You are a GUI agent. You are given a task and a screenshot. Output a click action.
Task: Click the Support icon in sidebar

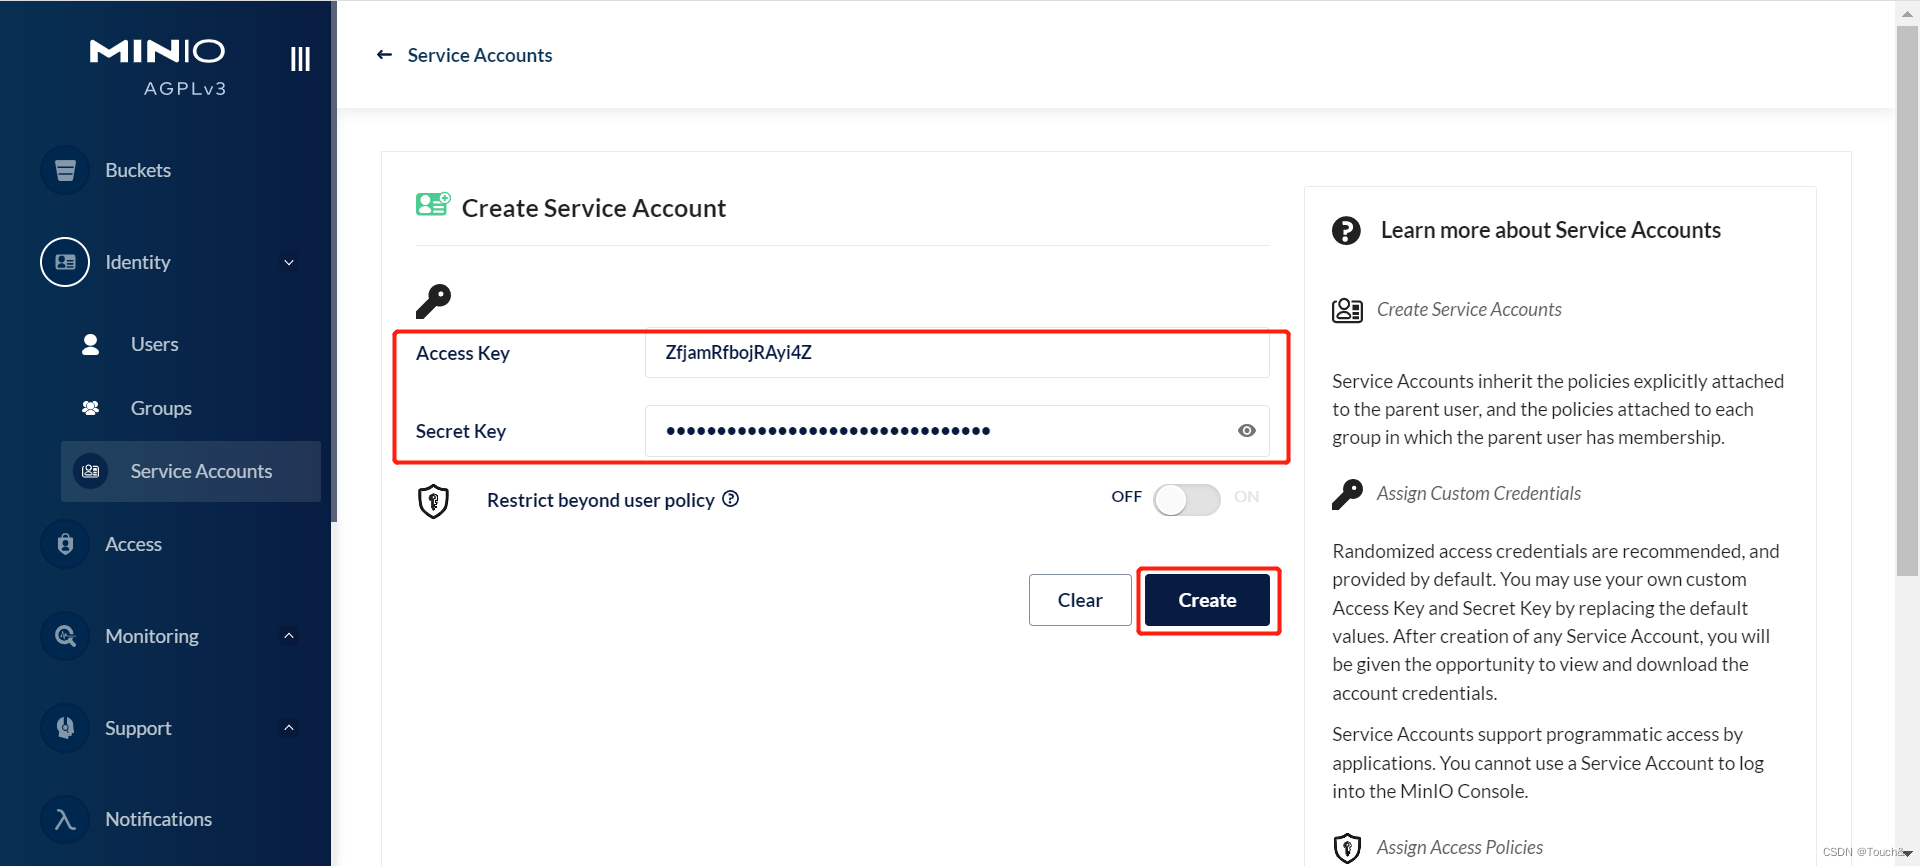click(65, 728)
